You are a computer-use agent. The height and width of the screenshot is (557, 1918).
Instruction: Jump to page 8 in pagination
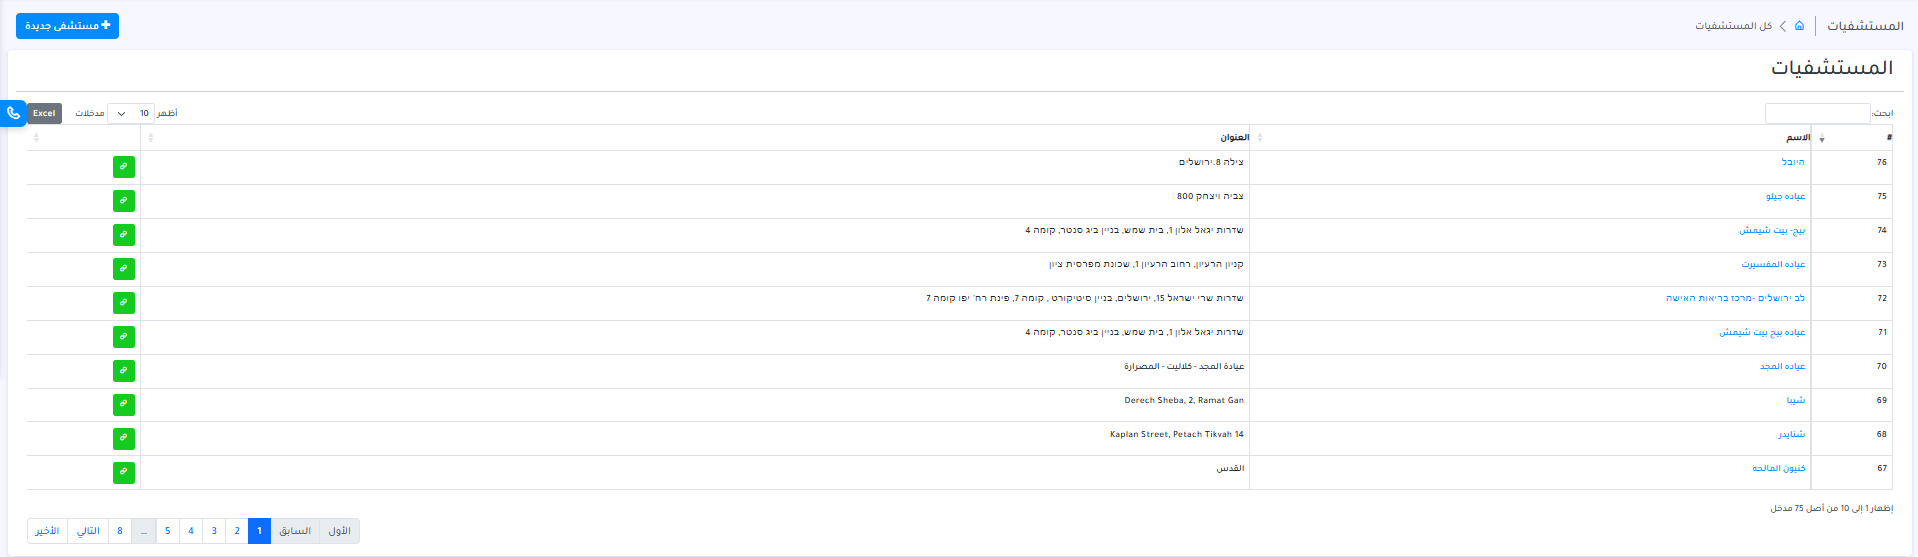coord(120,531)
